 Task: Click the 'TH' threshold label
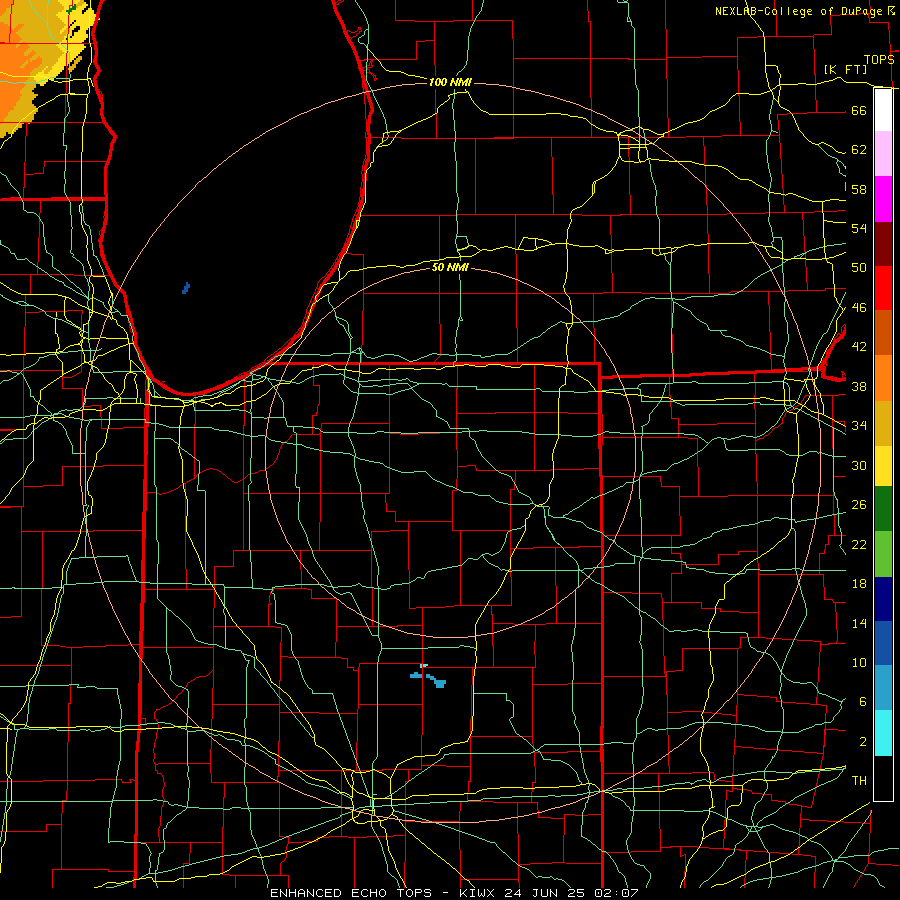[x=859, y=780]
